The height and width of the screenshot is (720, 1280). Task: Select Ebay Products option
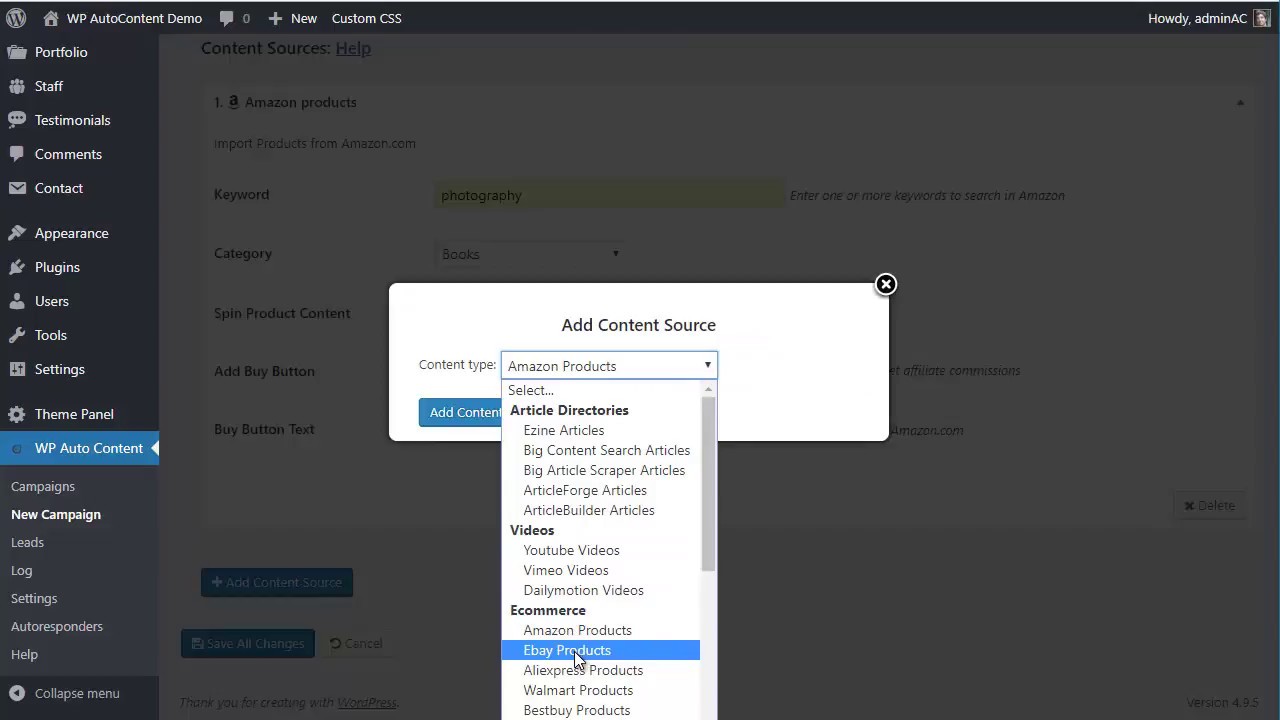coord(601,650)
